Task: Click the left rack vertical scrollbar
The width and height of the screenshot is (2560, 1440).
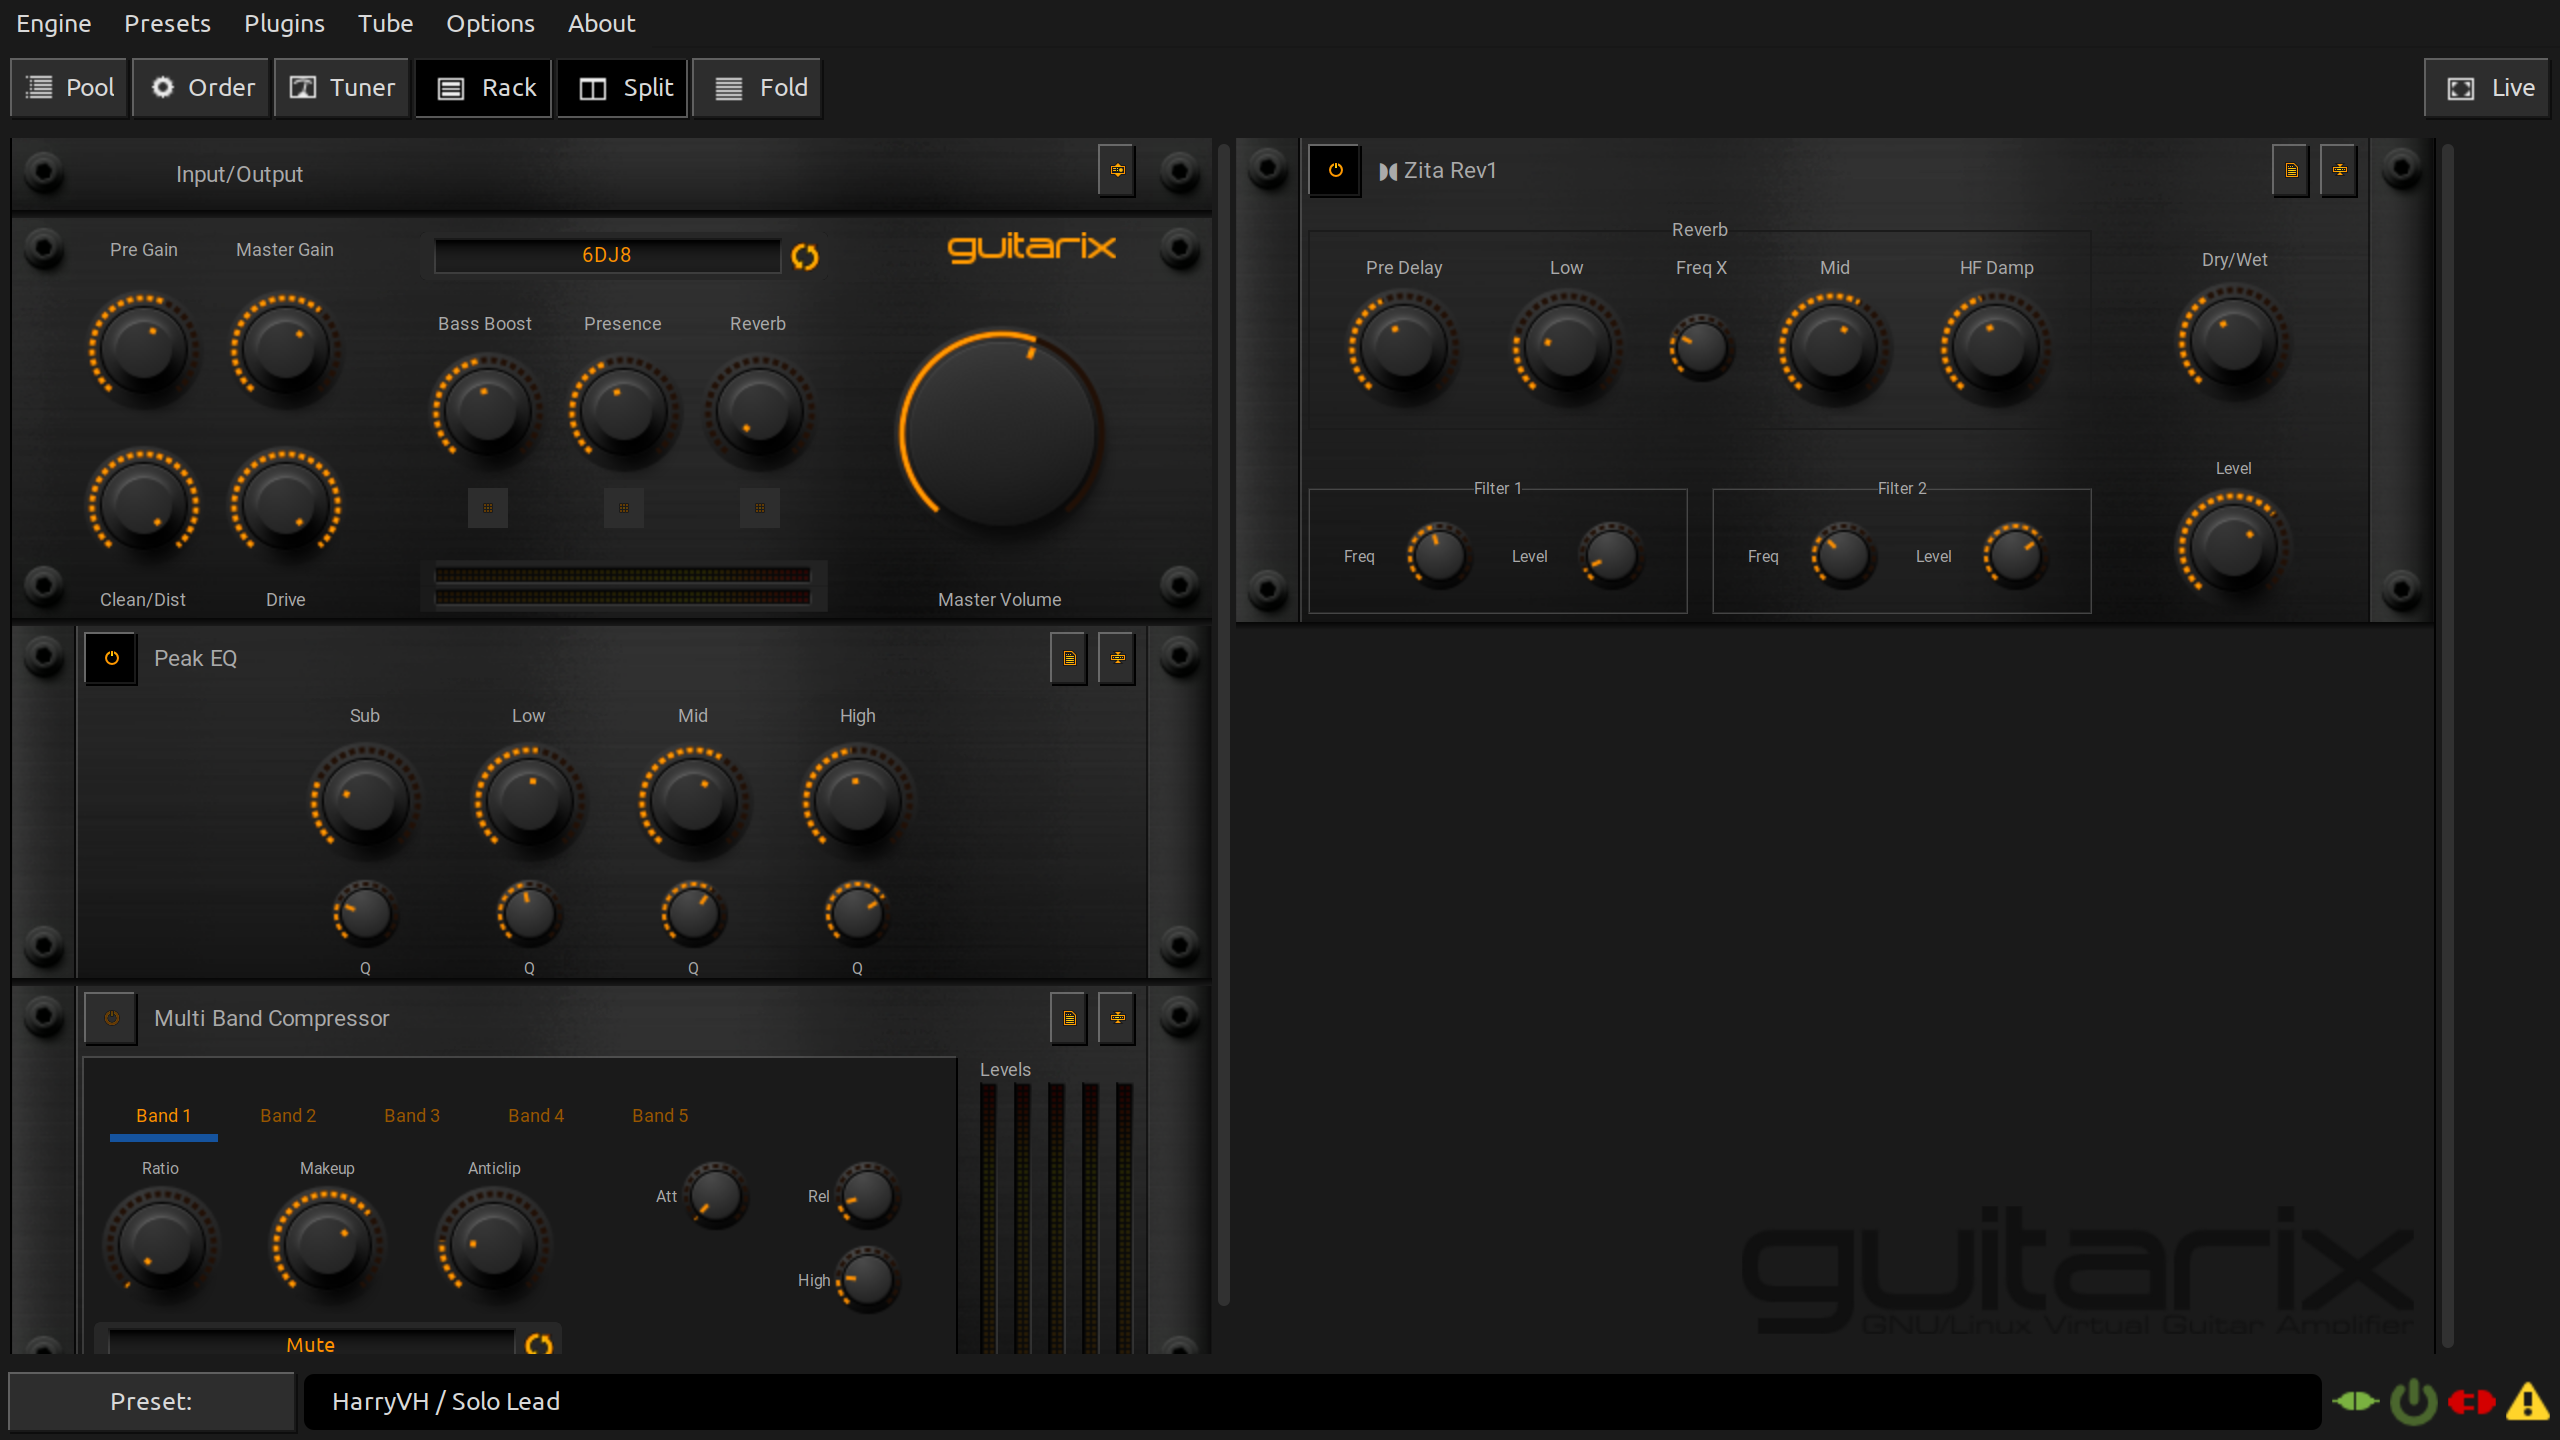Action: point(1223,725)
